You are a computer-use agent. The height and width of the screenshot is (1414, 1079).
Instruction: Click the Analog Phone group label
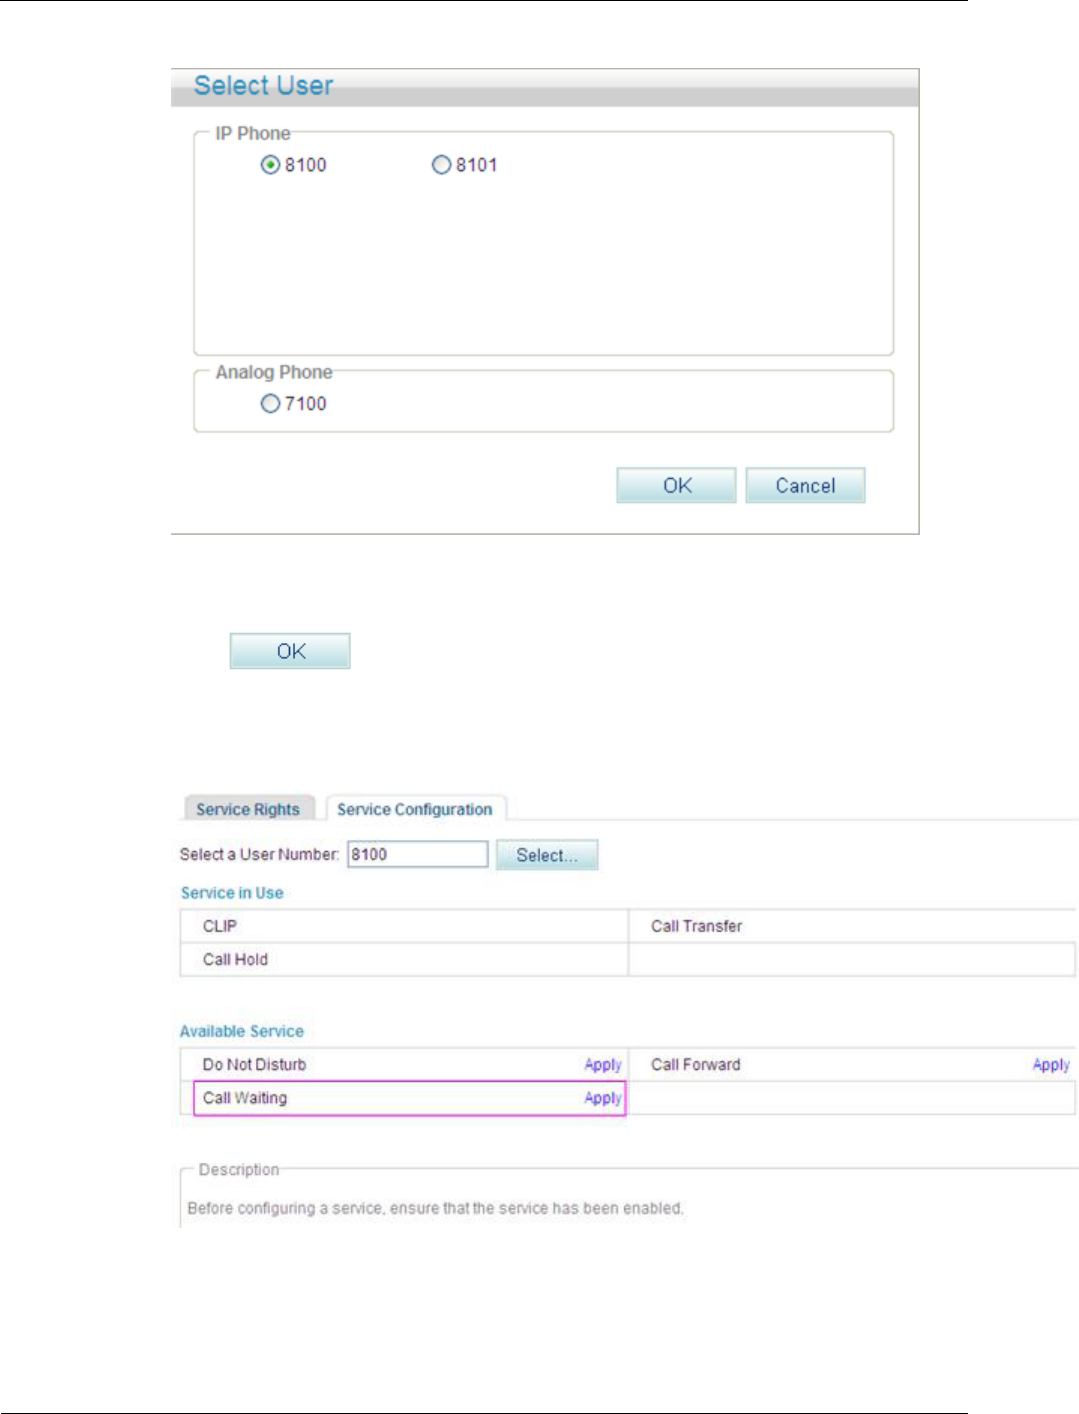tap(274, 372)
